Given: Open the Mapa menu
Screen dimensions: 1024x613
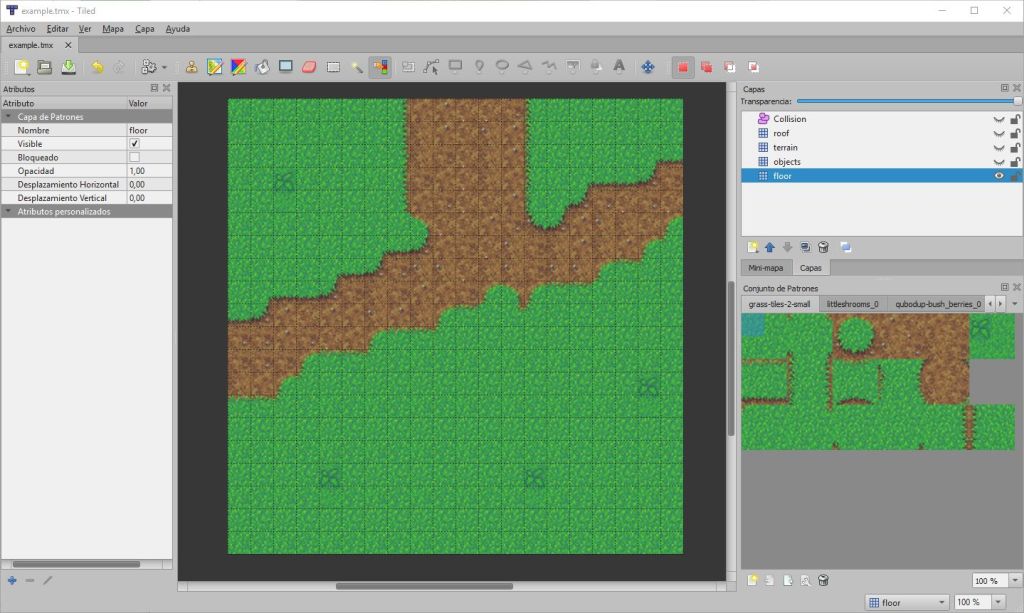Looking at the screenshot, I should click(x=112, y=29).
